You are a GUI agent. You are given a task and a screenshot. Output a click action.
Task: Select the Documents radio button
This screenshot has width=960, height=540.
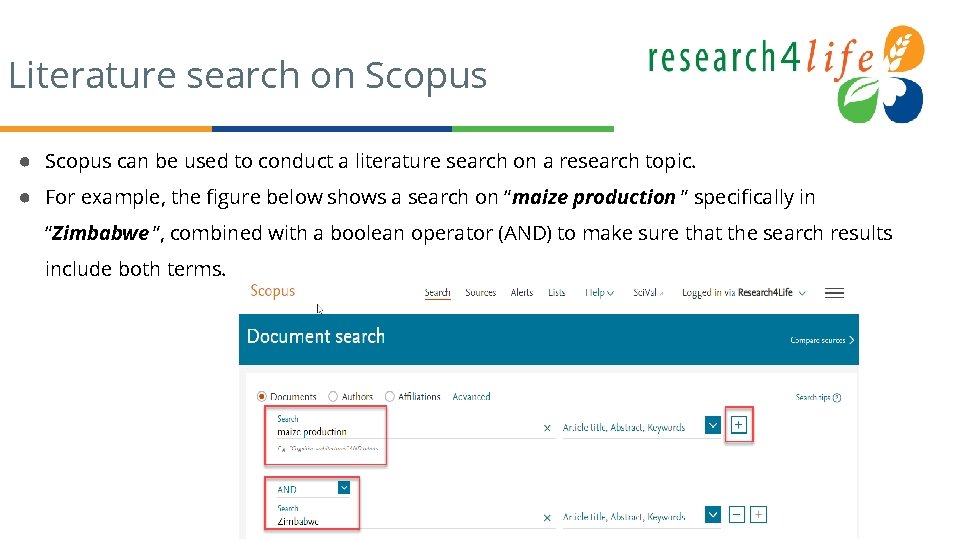tap(262, 397)
